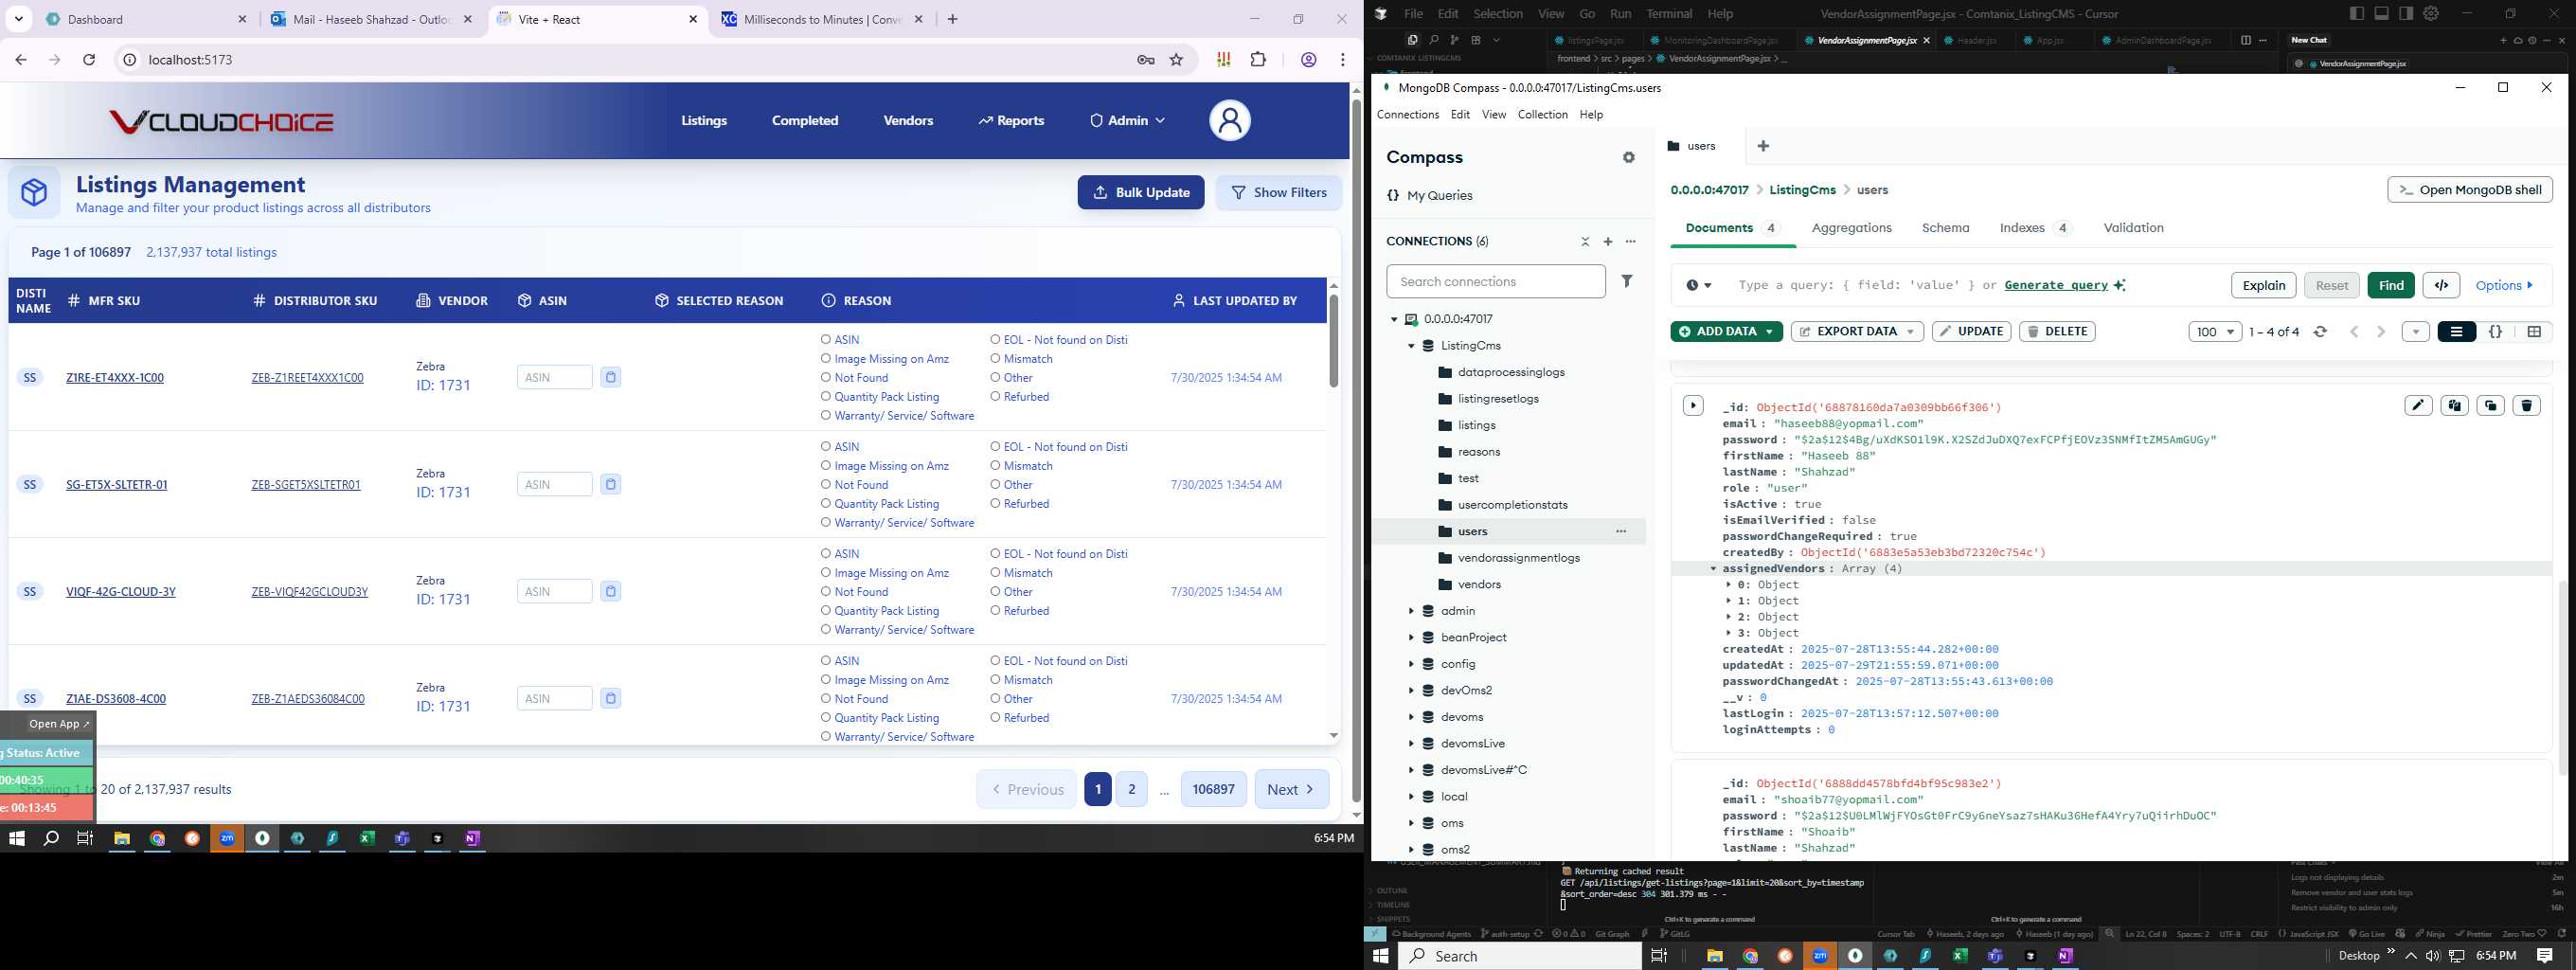Viewport: 2576px width, 970px height.
Task: Select Quantity Pack Listing for VIQF-42G-CLOUD-3Y
Action: point(826,611)
